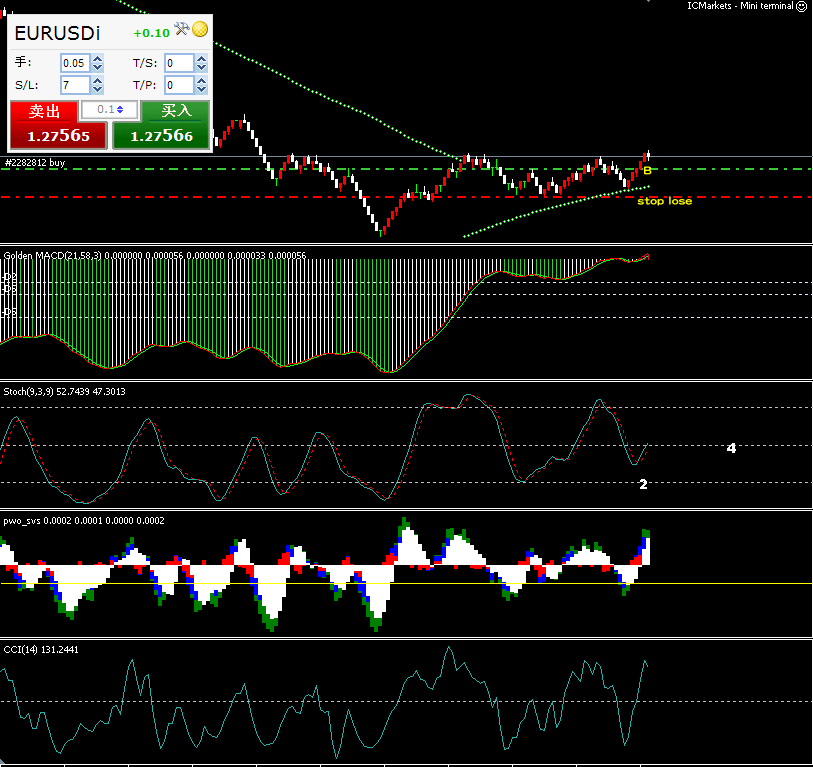813x767 pixels.
Task: Click the yellow coin status icon
Action: click(x=200, y=29)
